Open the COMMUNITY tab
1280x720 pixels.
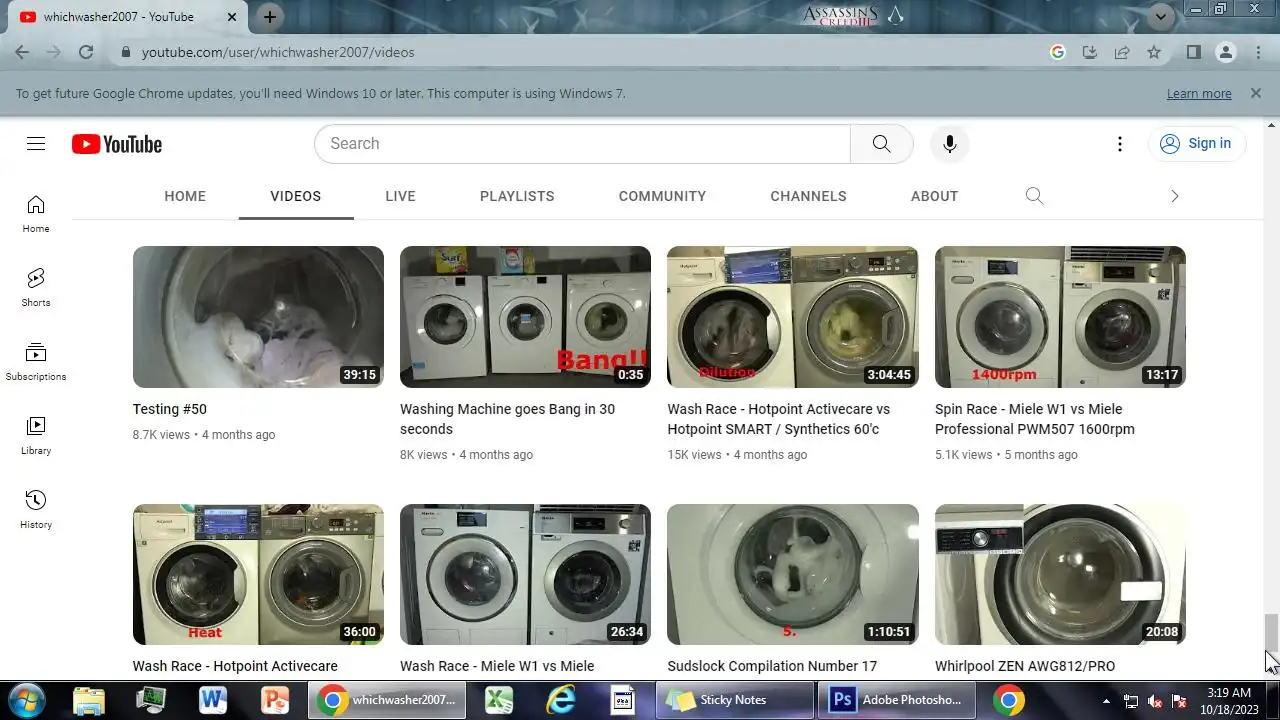pos(662,196)
